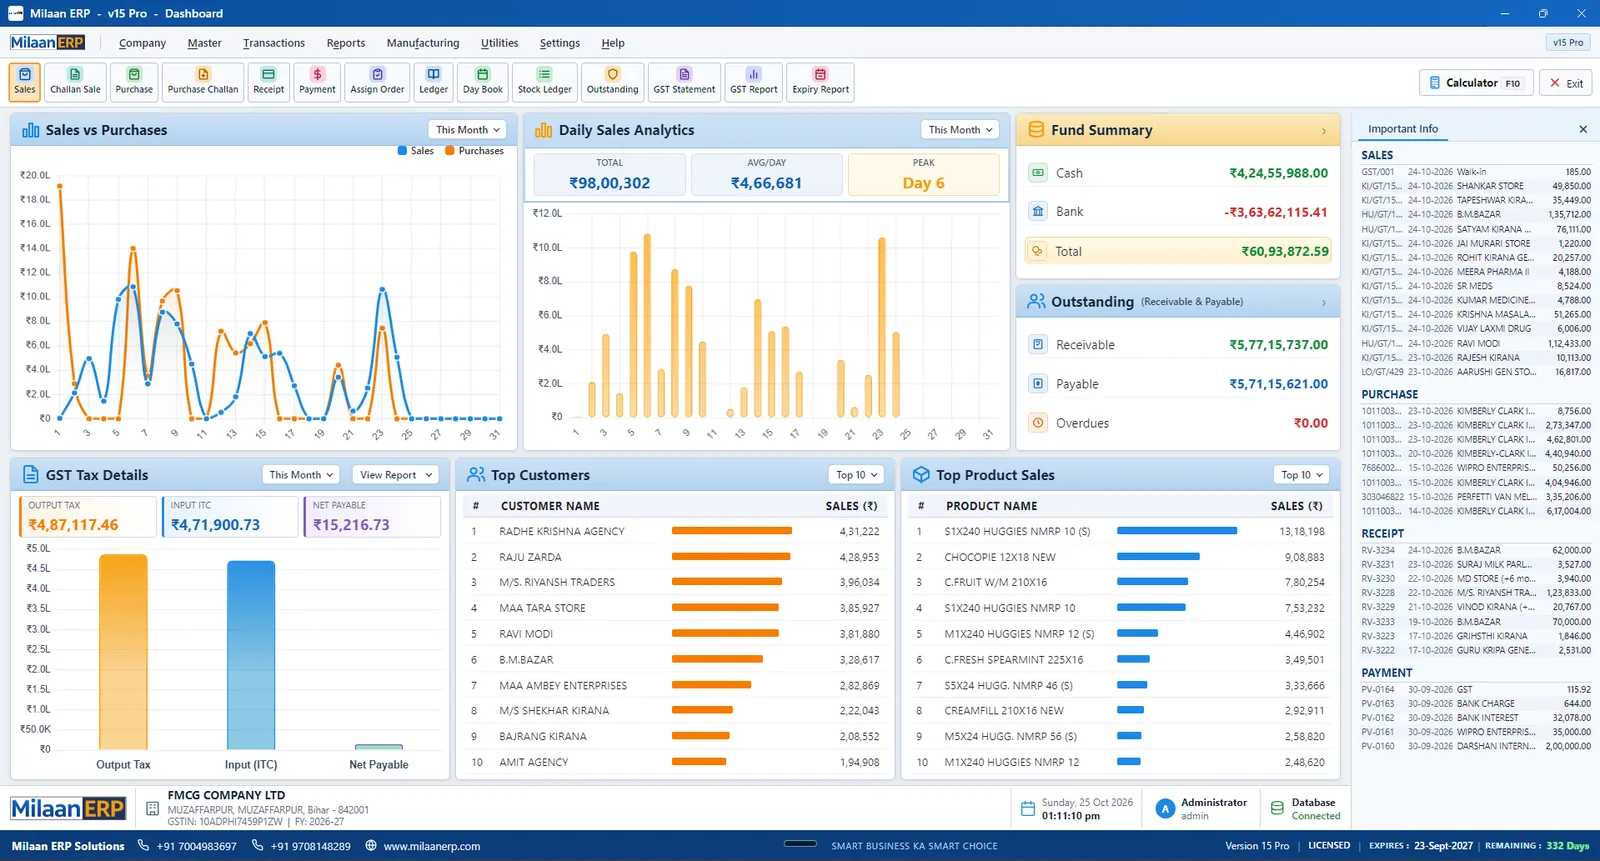Viewport: 1600px width, 861px height.
Task: Click the Receivable icon in Outstanding panel
Action: (1038, 345)
